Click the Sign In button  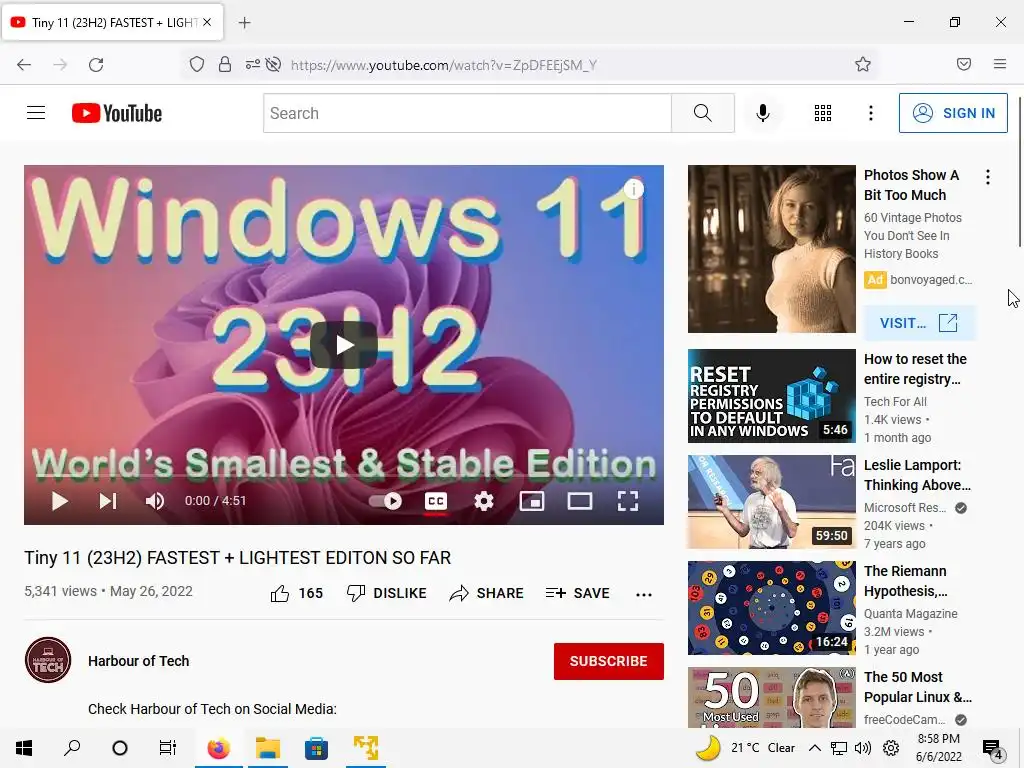click(953, 113)
